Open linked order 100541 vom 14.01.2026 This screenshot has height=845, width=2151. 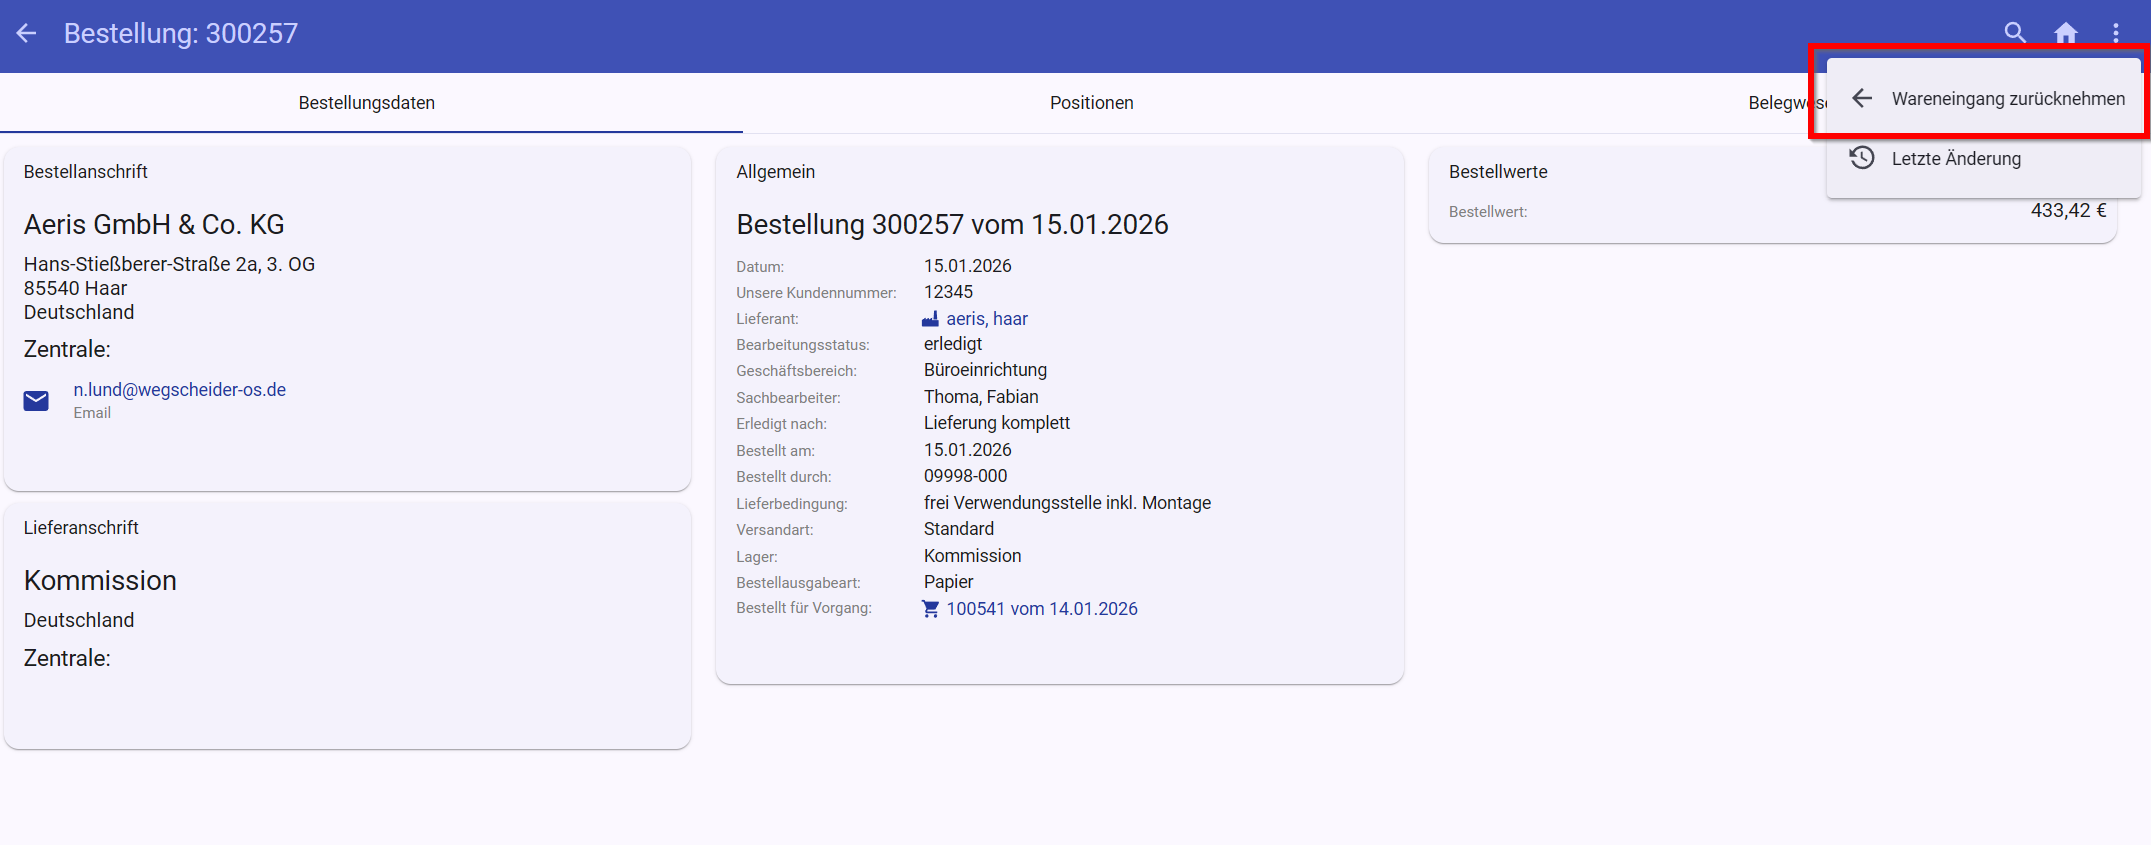[x=1041, y=609]
